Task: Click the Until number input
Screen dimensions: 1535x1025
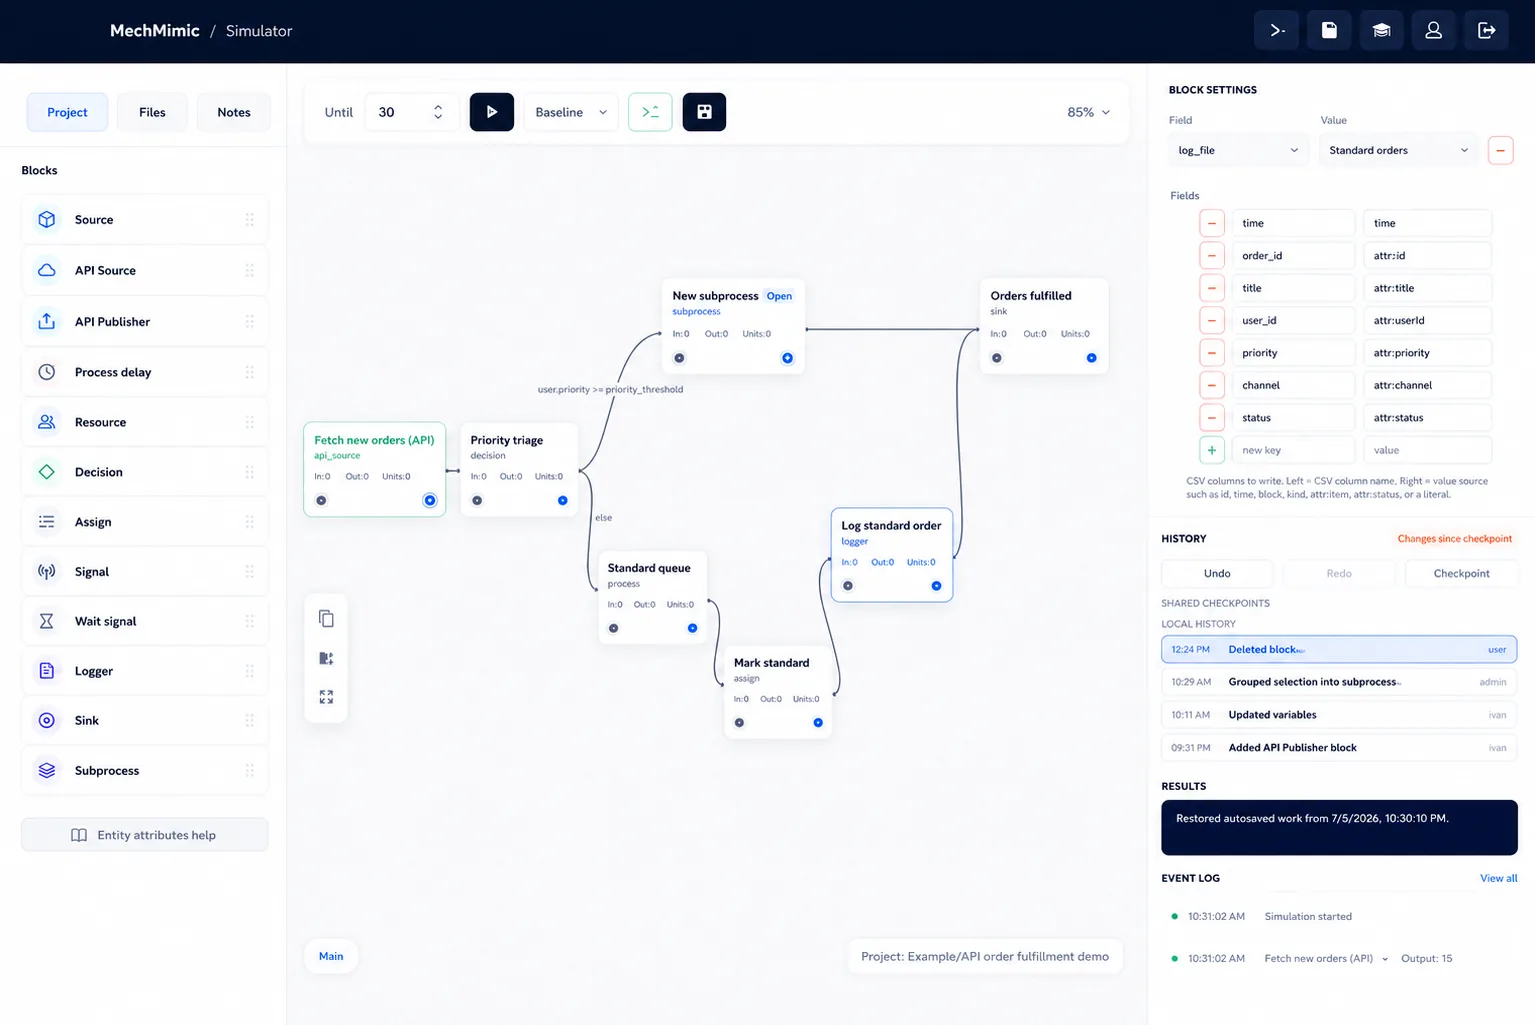Action: pos(411,112)
